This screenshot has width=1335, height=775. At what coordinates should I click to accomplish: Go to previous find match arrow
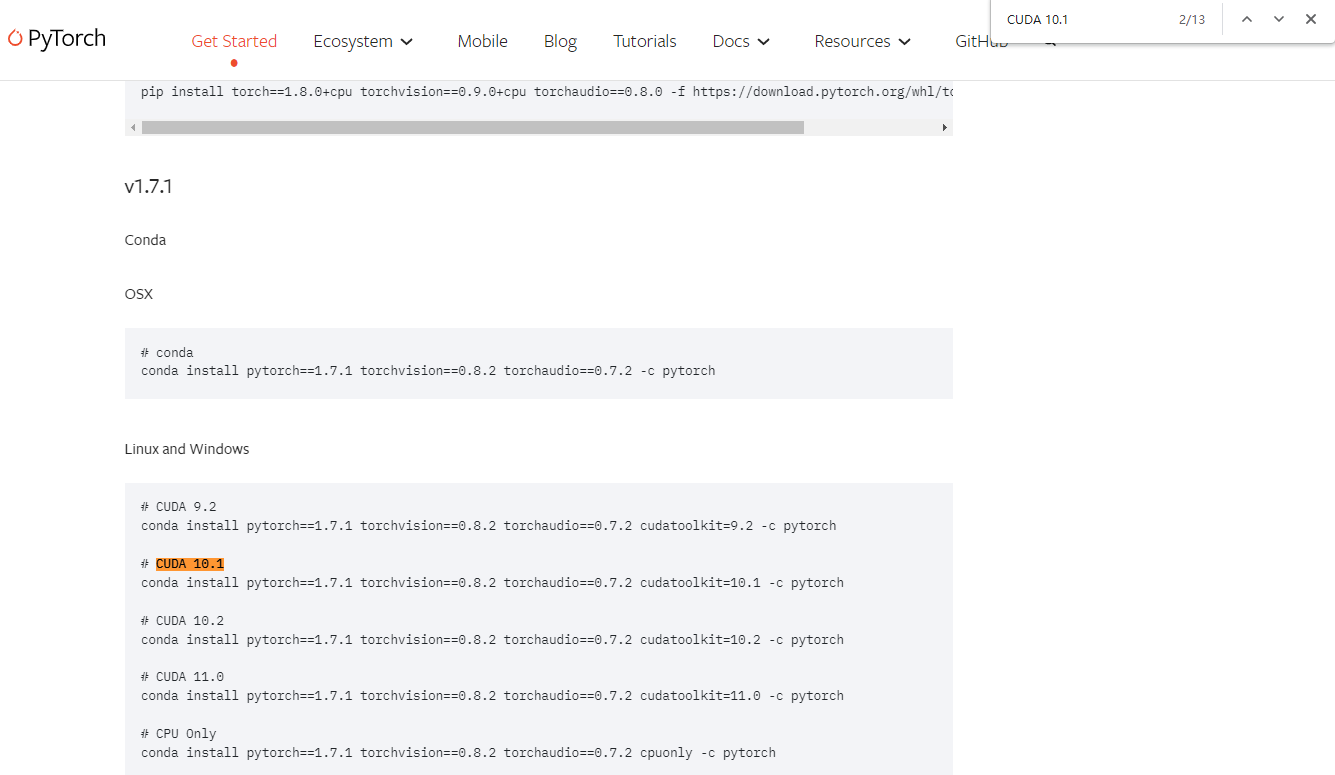point(1246,19)
